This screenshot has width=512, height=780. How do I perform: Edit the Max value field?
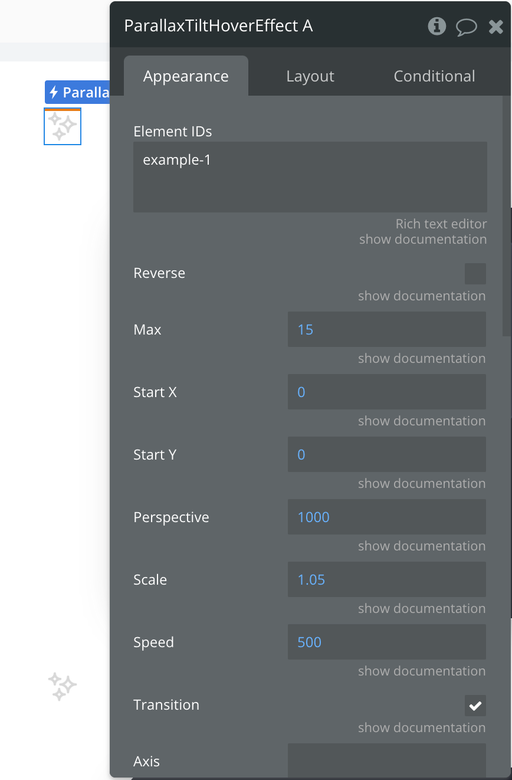point(387,329)
